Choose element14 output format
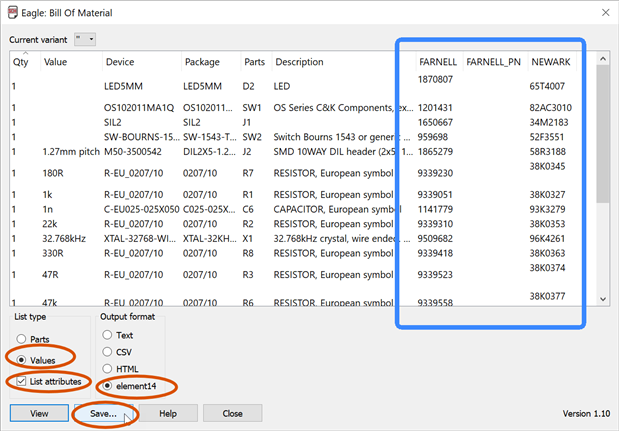The width and height of the screenshot is (619, 431). 108,385
